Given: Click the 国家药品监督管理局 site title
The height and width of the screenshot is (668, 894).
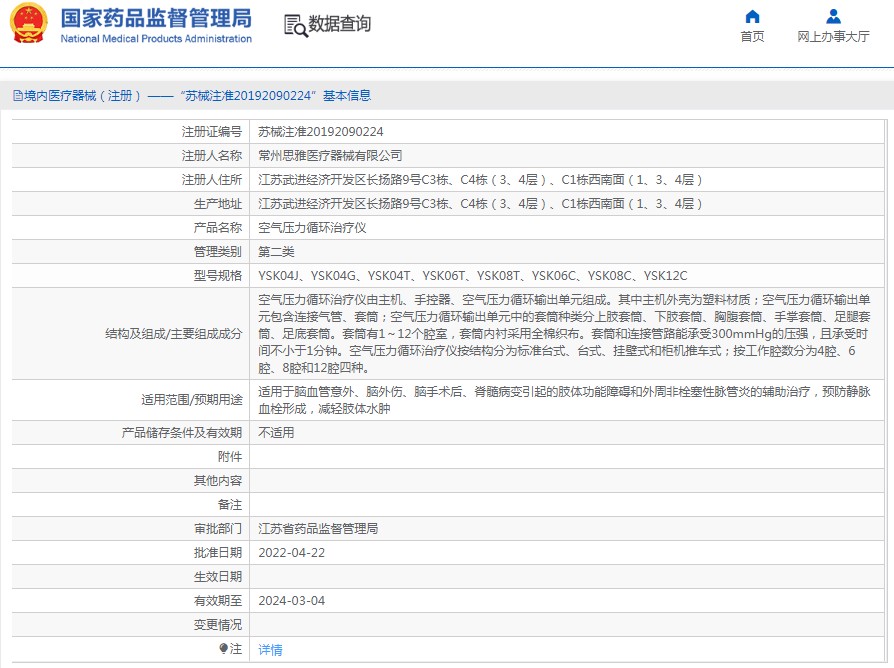Looking at the screenshot, I should [156, 18].
